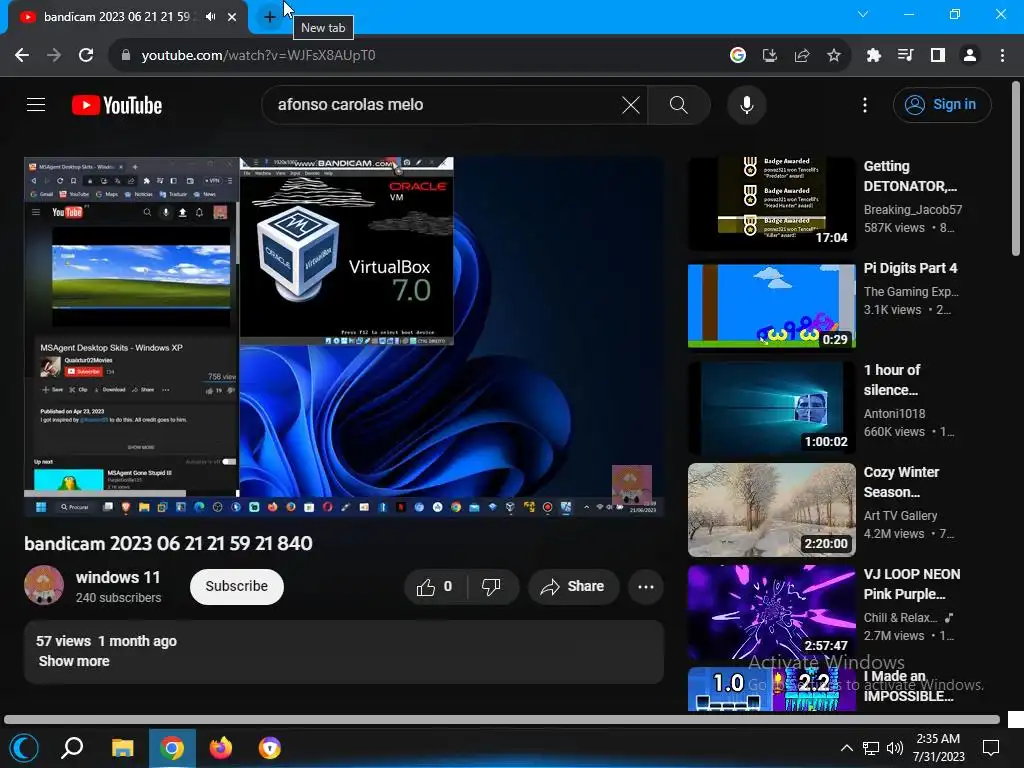This screenshot has height=768, width=1024.
Task: Go back to previous page
Action: (22, 56)
